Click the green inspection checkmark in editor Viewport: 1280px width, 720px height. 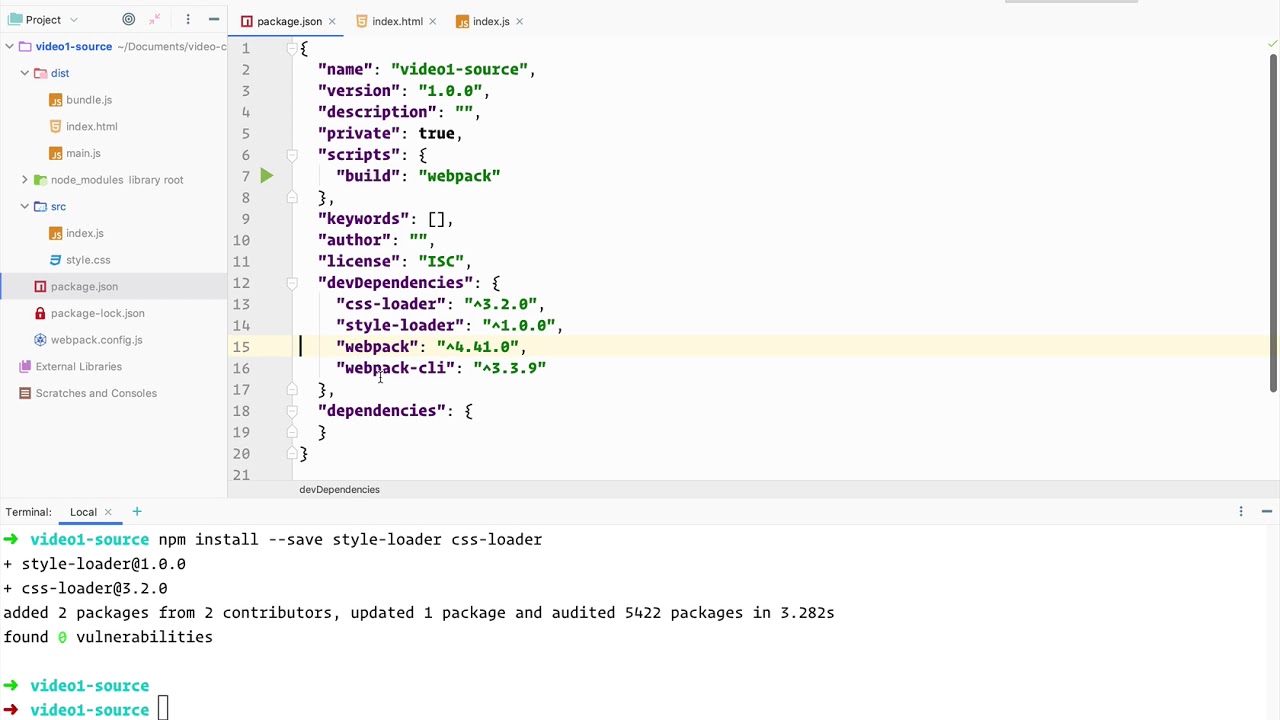pyautogui.click(x=1272, y=44)
